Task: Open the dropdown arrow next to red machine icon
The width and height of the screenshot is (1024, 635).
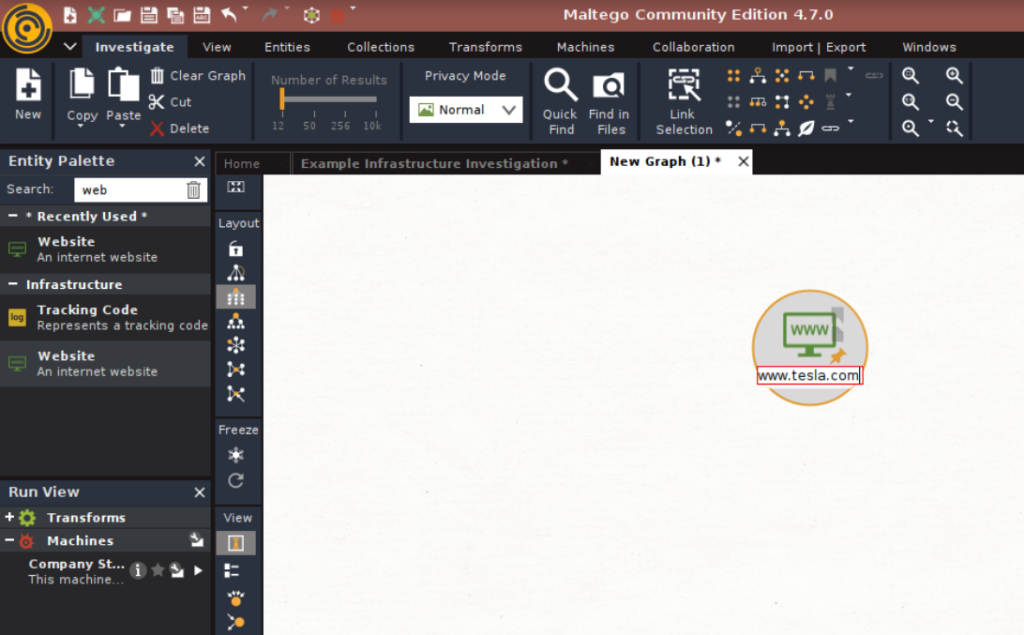Action: click(353, 9)
